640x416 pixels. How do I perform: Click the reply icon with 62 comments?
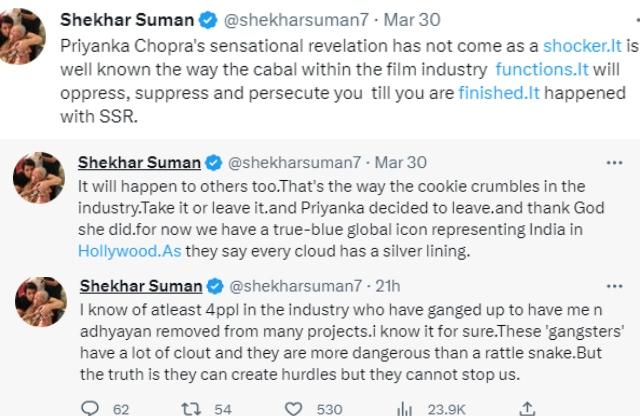click(91, 408)
